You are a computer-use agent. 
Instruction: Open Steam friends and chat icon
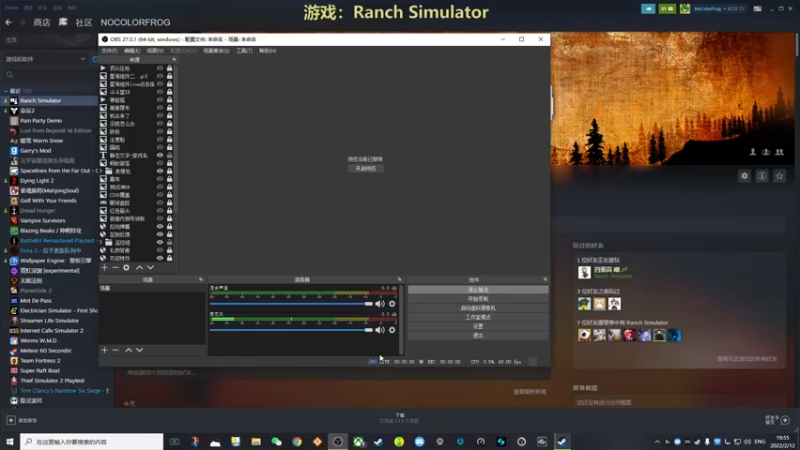785,420
